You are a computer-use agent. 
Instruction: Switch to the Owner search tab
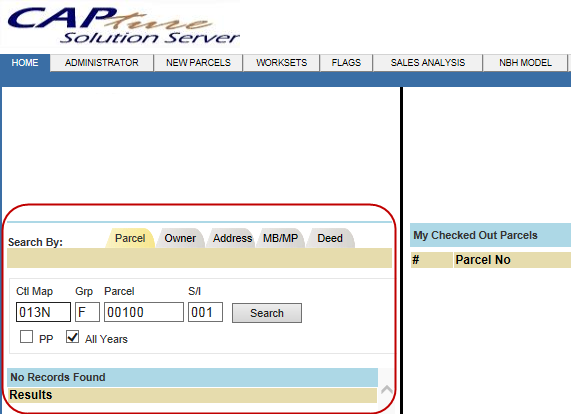click(180, 238)
